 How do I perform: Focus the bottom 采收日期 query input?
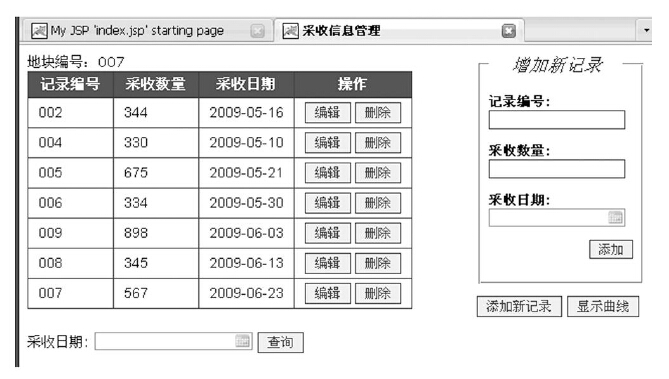click(x=173, y=341)
